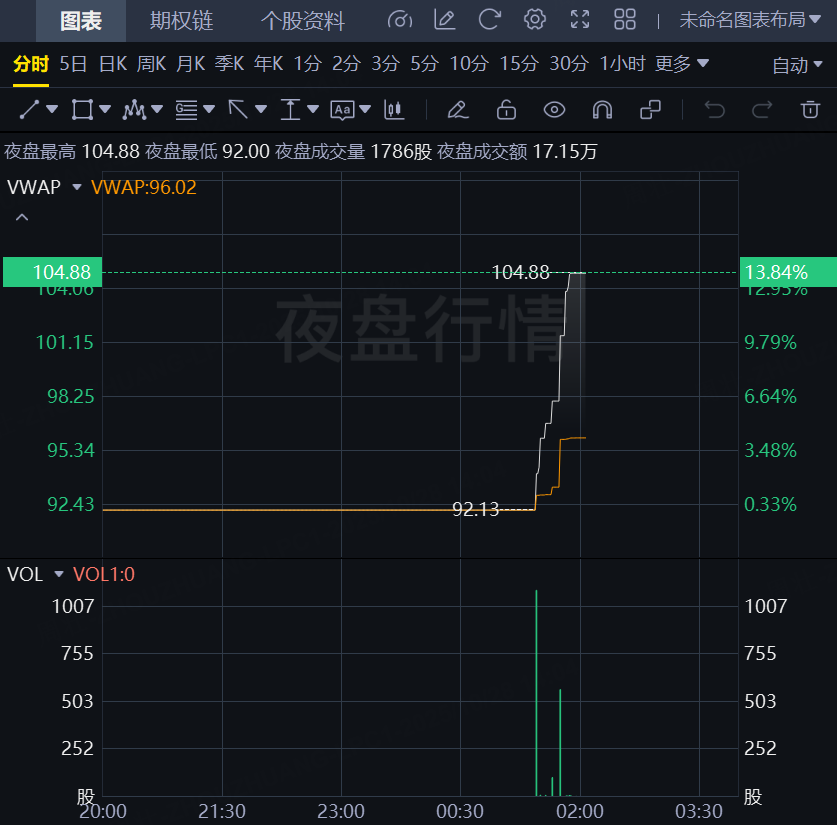The image size is (837, 825).
Task: Expand Fibonacci tool options arrow
Action: 209,109
